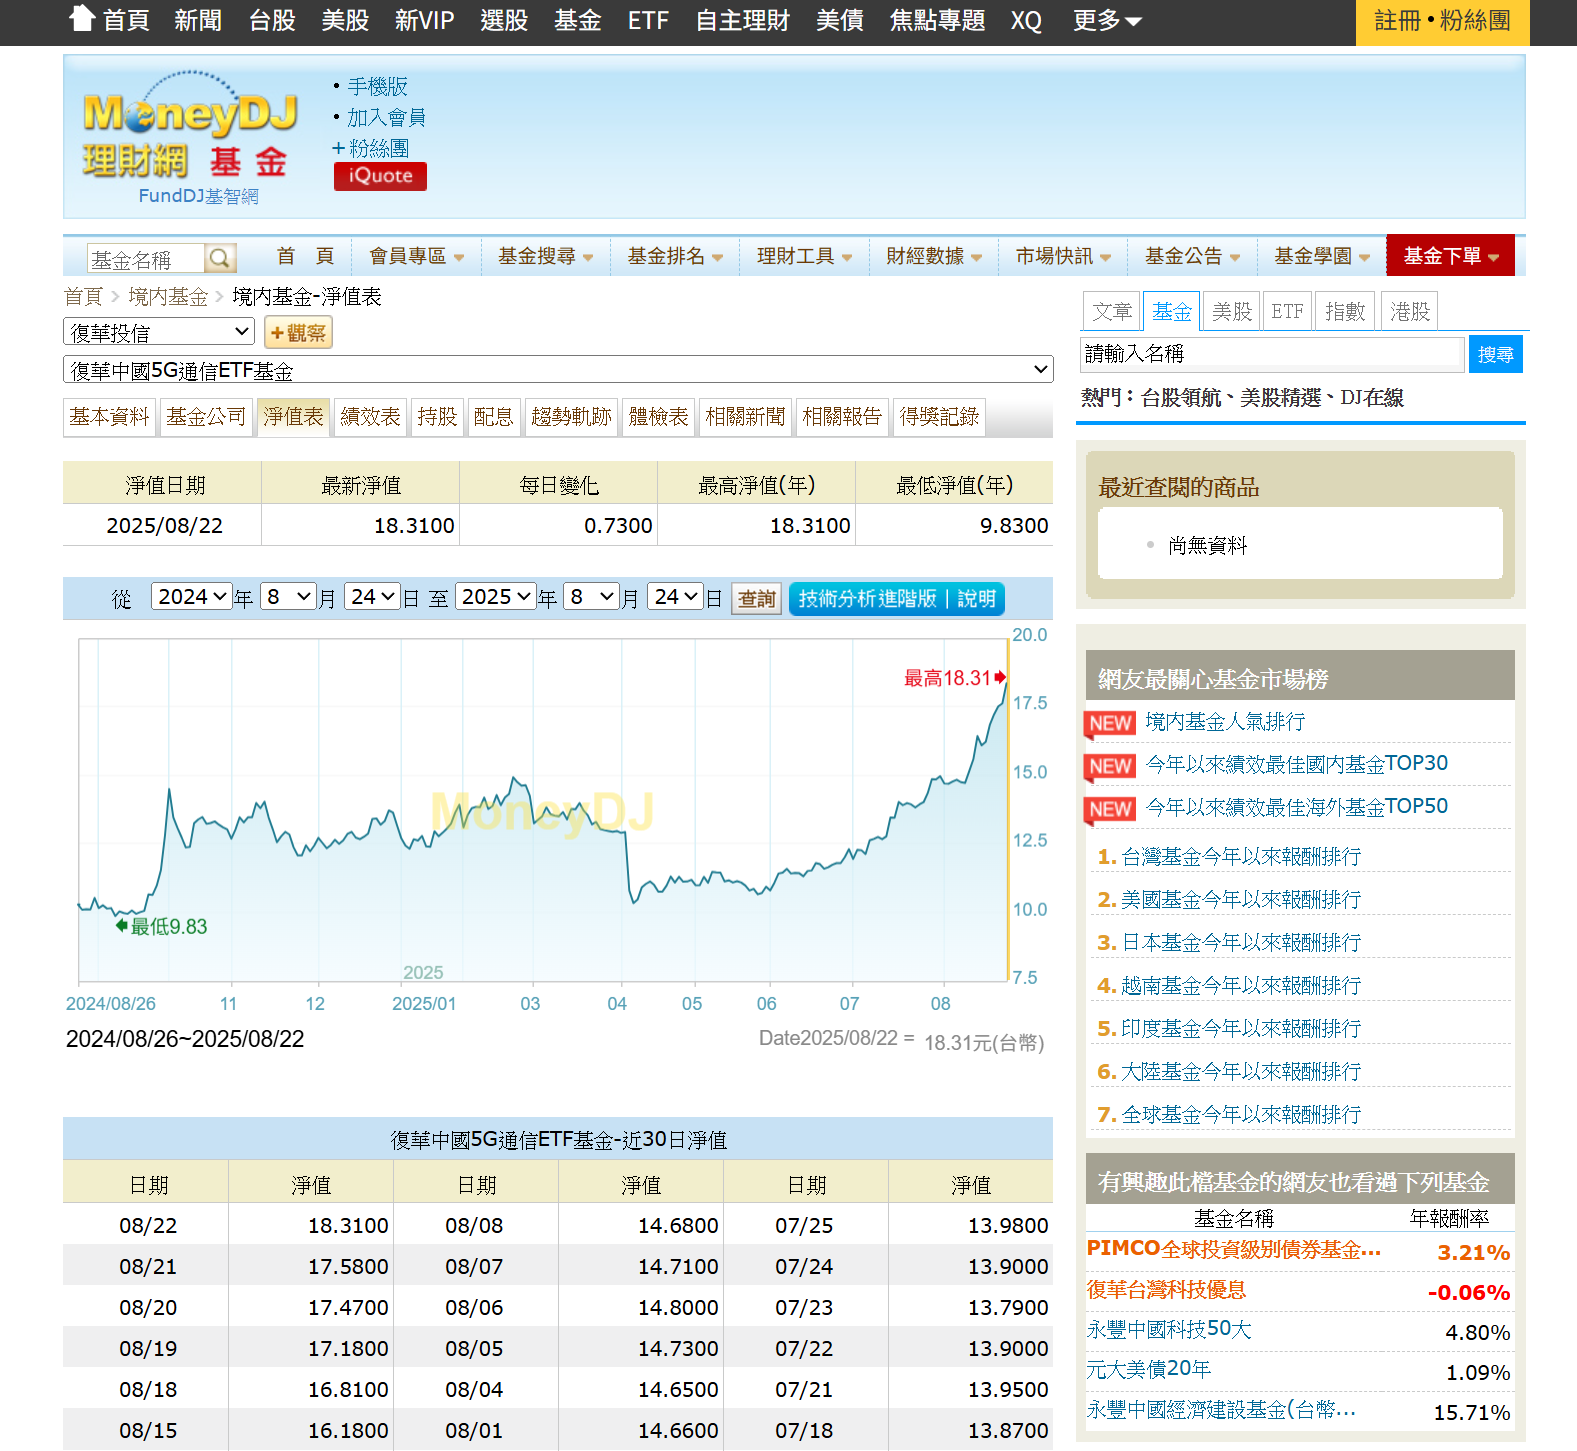Switch to the 趨勢軌跡 tab
Image resolution: width=1577 pixels, height=1451 pixels.
click(x=571, y=417)
